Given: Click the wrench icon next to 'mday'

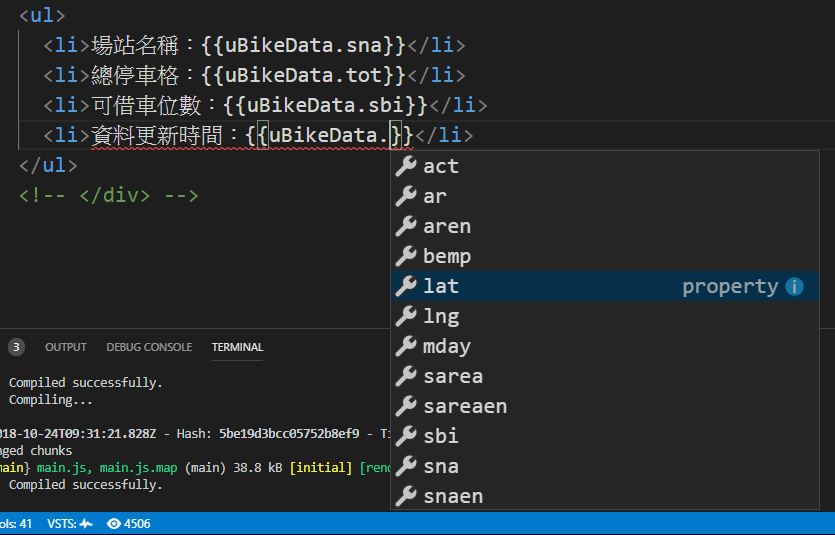Looking at the screenshot, I should (406, 346).
